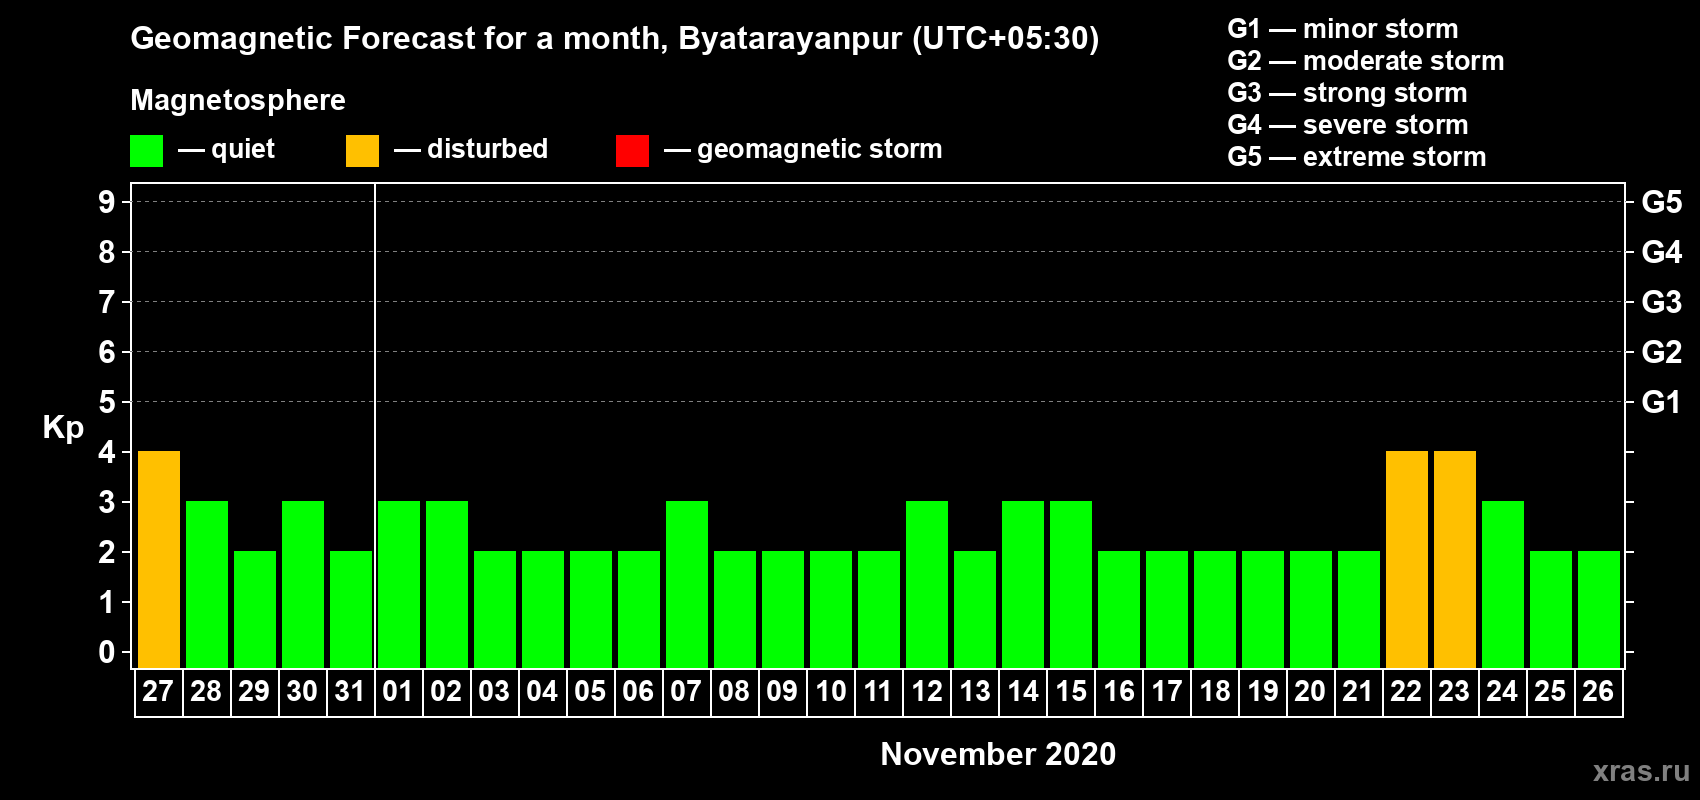The width and height of the screenshot is (1700, 800).
Task: Click the November 2020 month label
Action: (998, 754)
